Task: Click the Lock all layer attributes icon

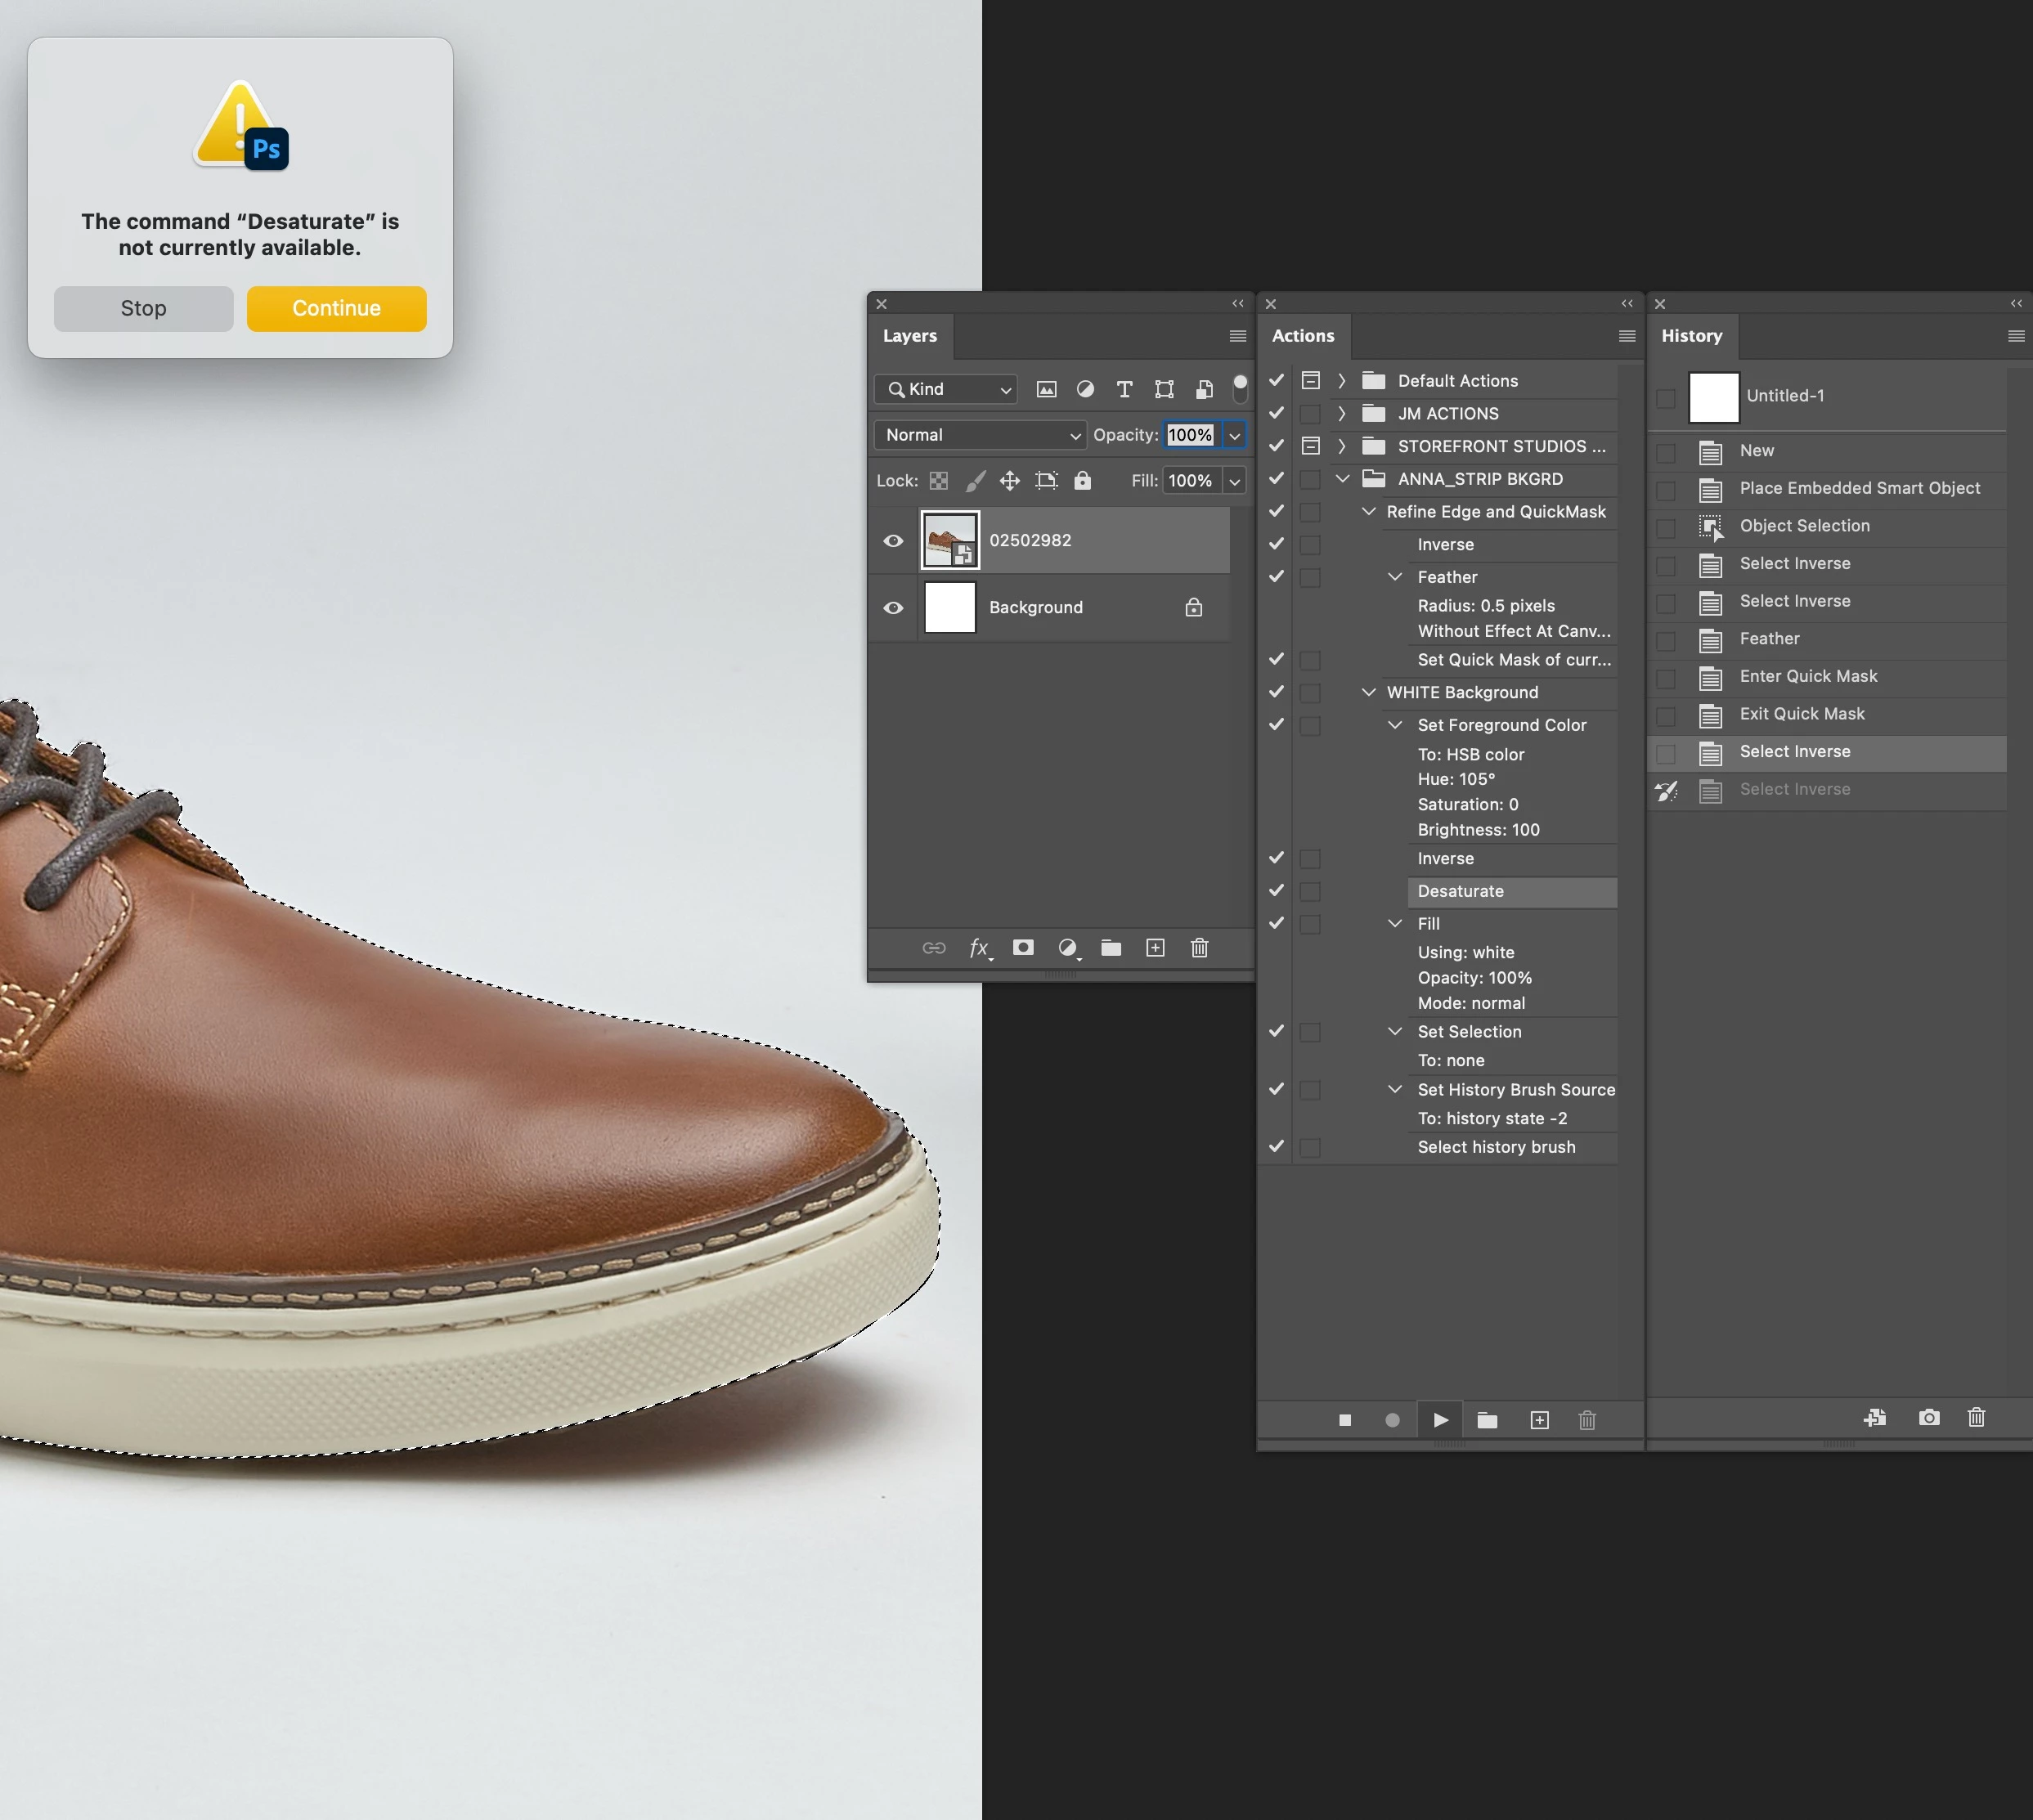Action: (1082, 481)
